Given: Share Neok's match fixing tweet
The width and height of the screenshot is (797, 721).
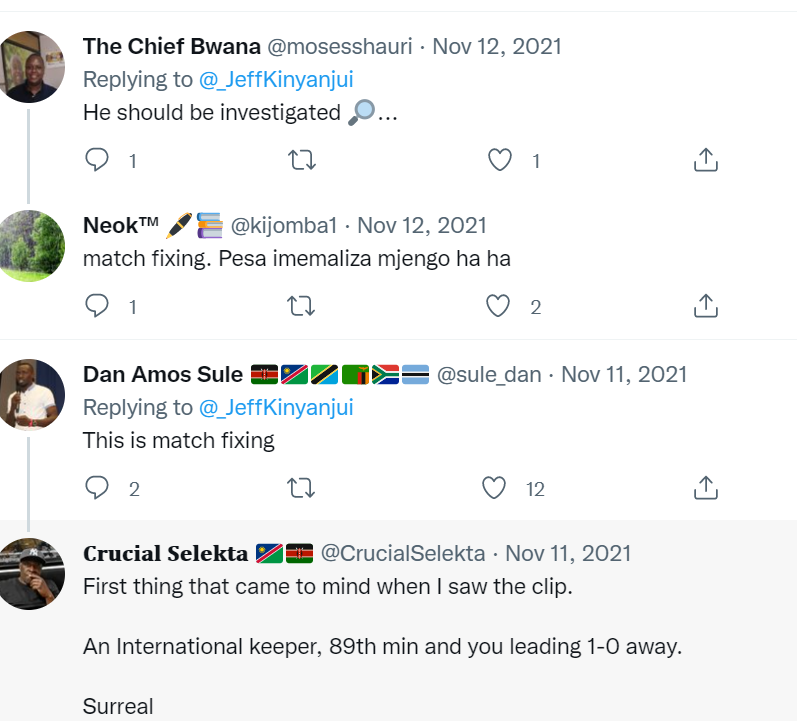Looking at the screenshot, I should pos(706,306).
